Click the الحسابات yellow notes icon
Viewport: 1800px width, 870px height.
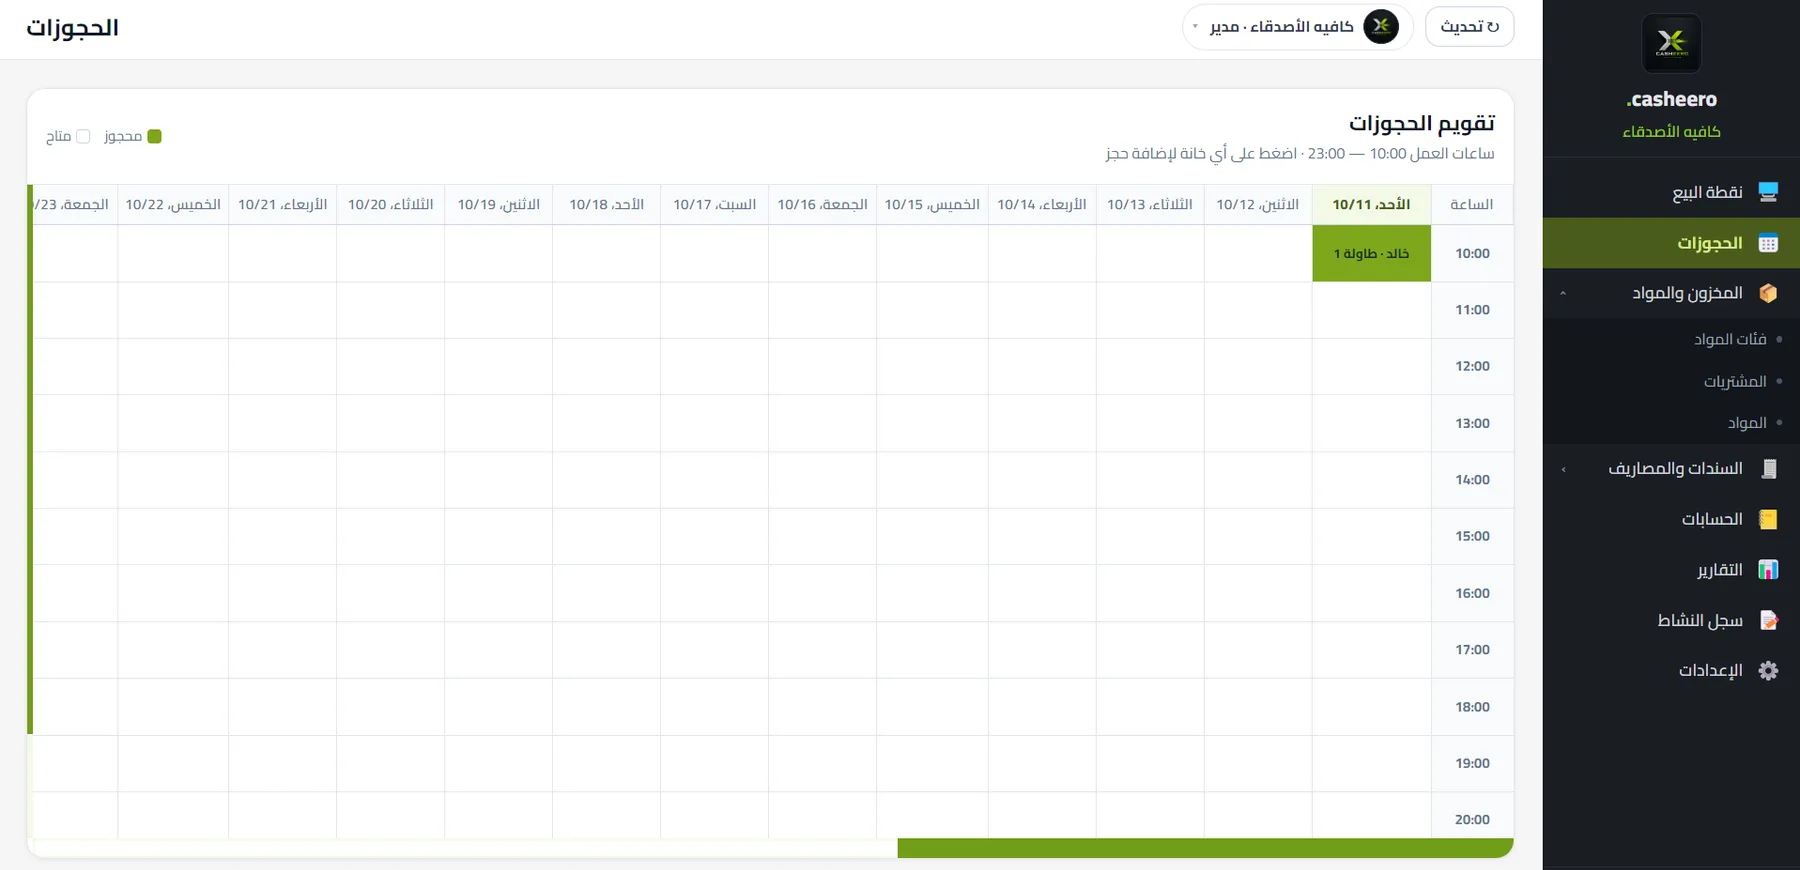click(x=1768, y=519)
